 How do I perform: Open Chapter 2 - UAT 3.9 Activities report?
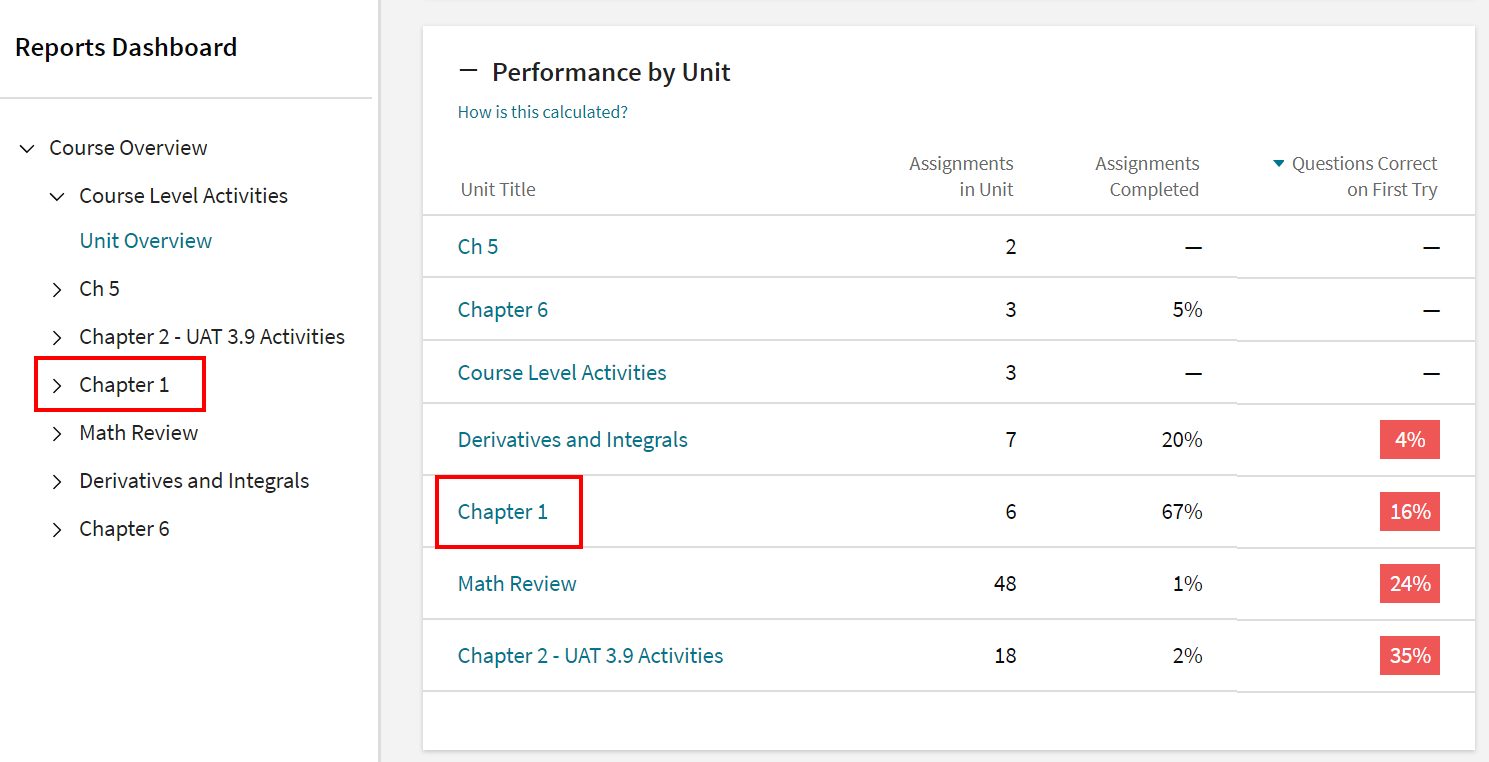click(x=590, y=655)
